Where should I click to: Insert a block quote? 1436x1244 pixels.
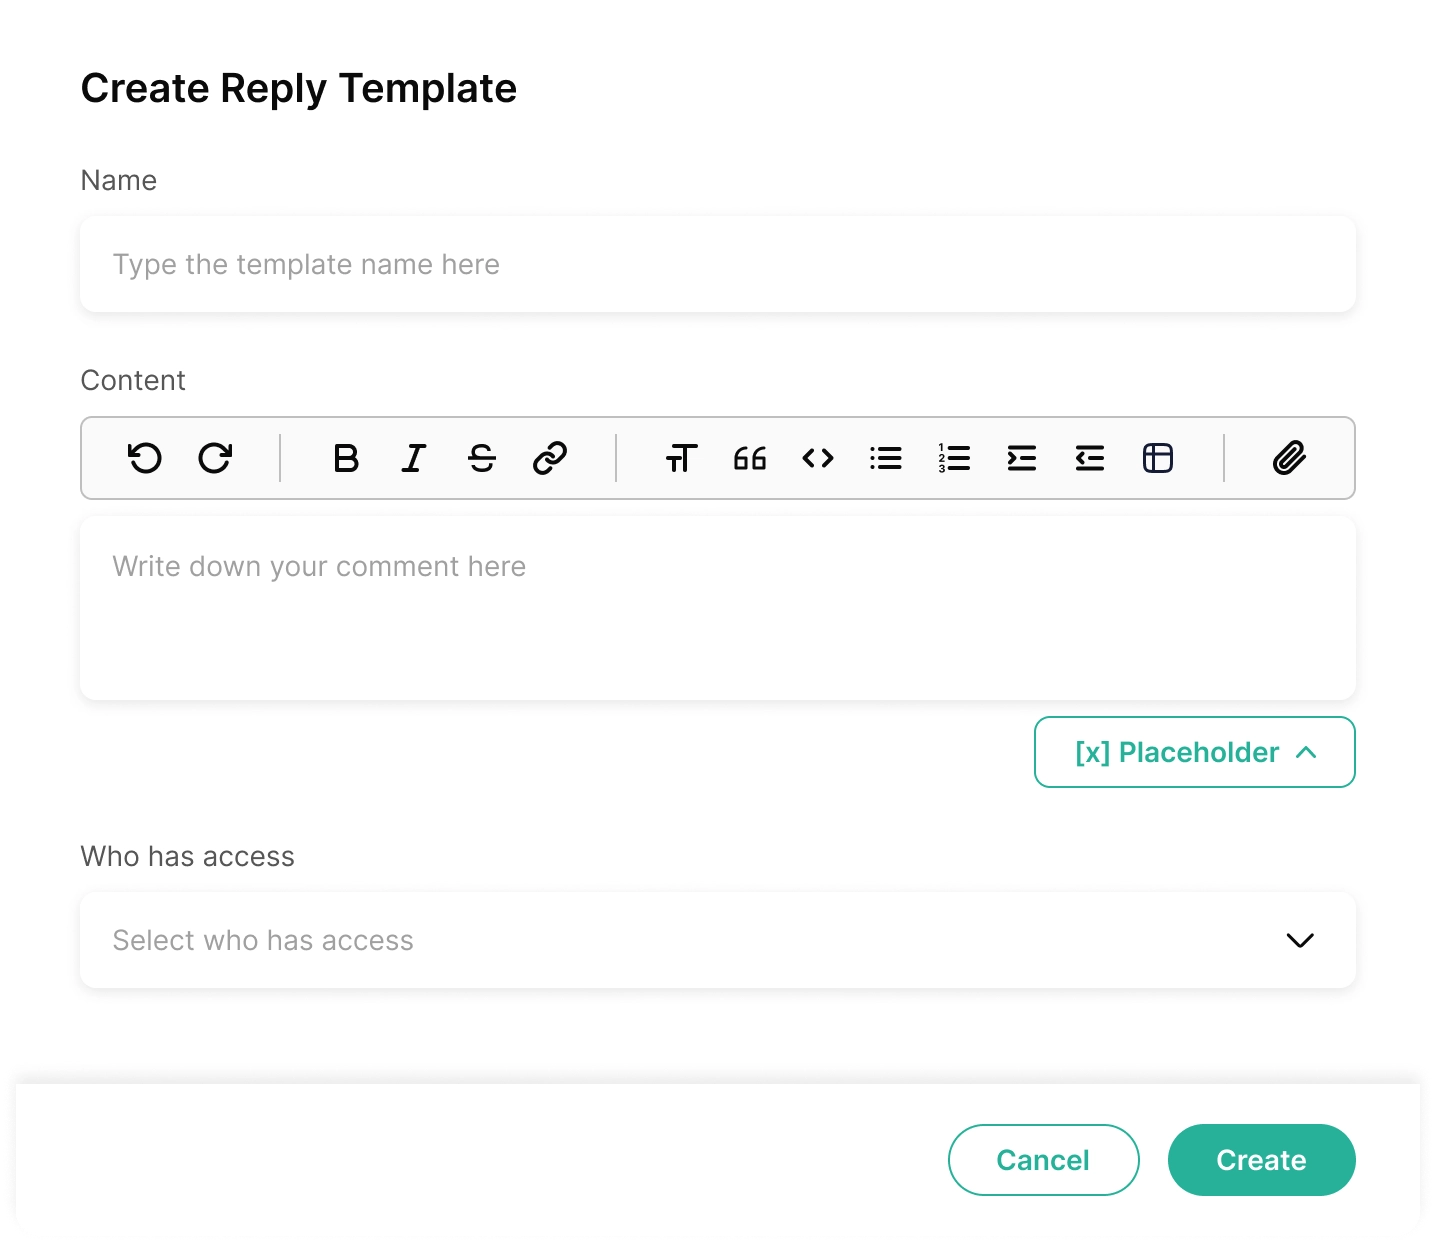[x=750, y=458]
